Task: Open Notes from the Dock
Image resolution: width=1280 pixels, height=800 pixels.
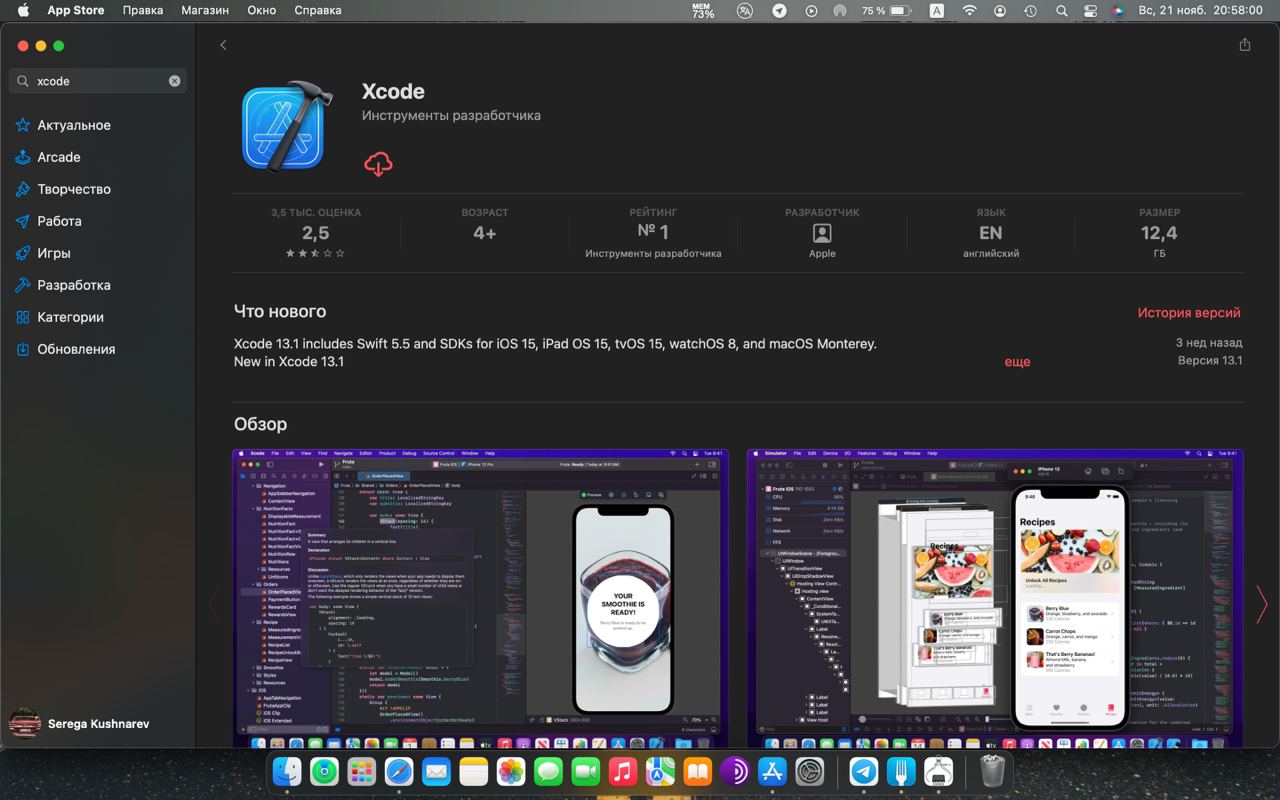Action: point(473,771)
